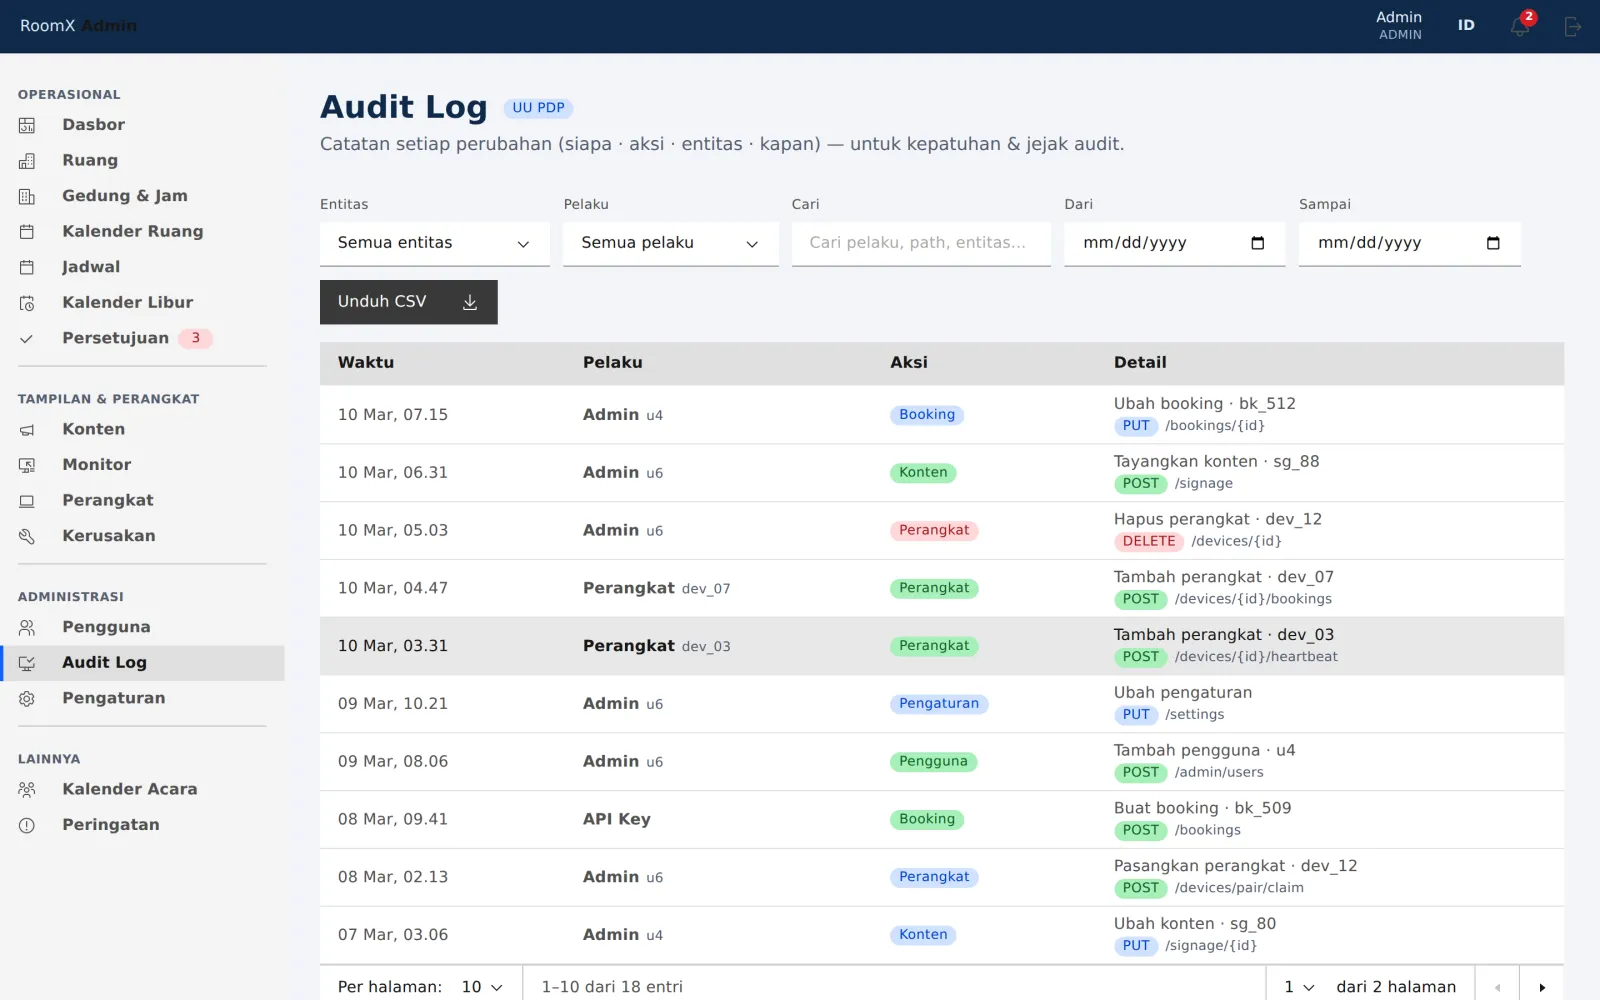
Task: Click the red Perangkat tag at 05.03
Action: pos(934,530)
